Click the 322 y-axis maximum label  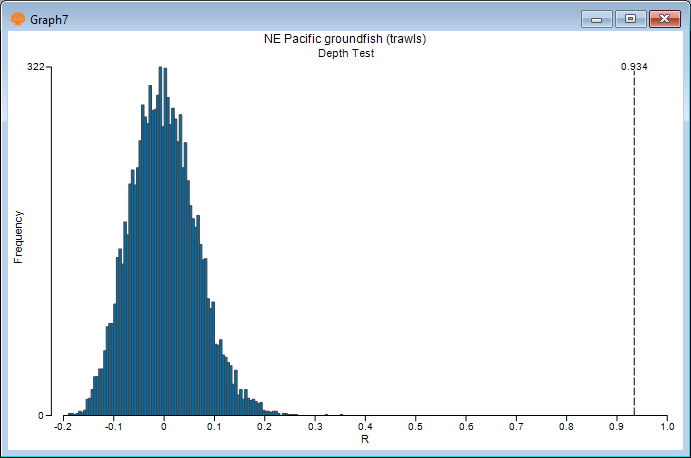[x=34, y=67]
